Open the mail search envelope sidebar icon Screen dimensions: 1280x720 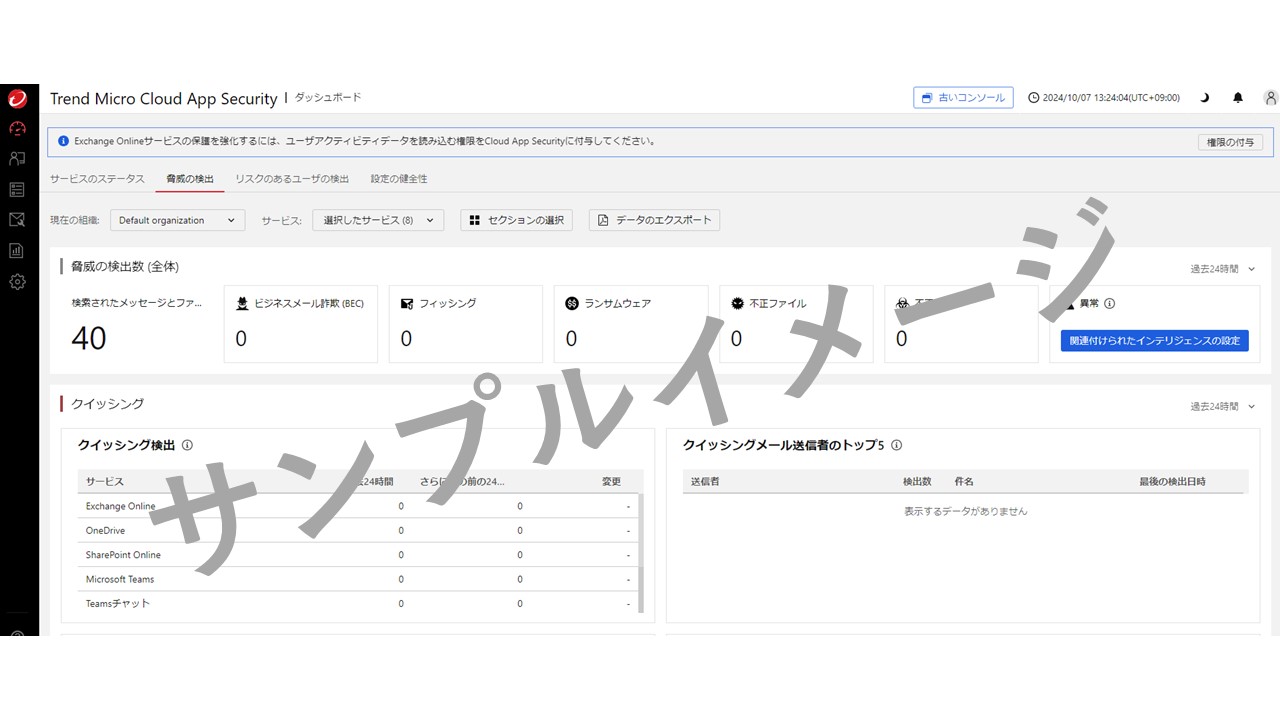pos(17,220)
